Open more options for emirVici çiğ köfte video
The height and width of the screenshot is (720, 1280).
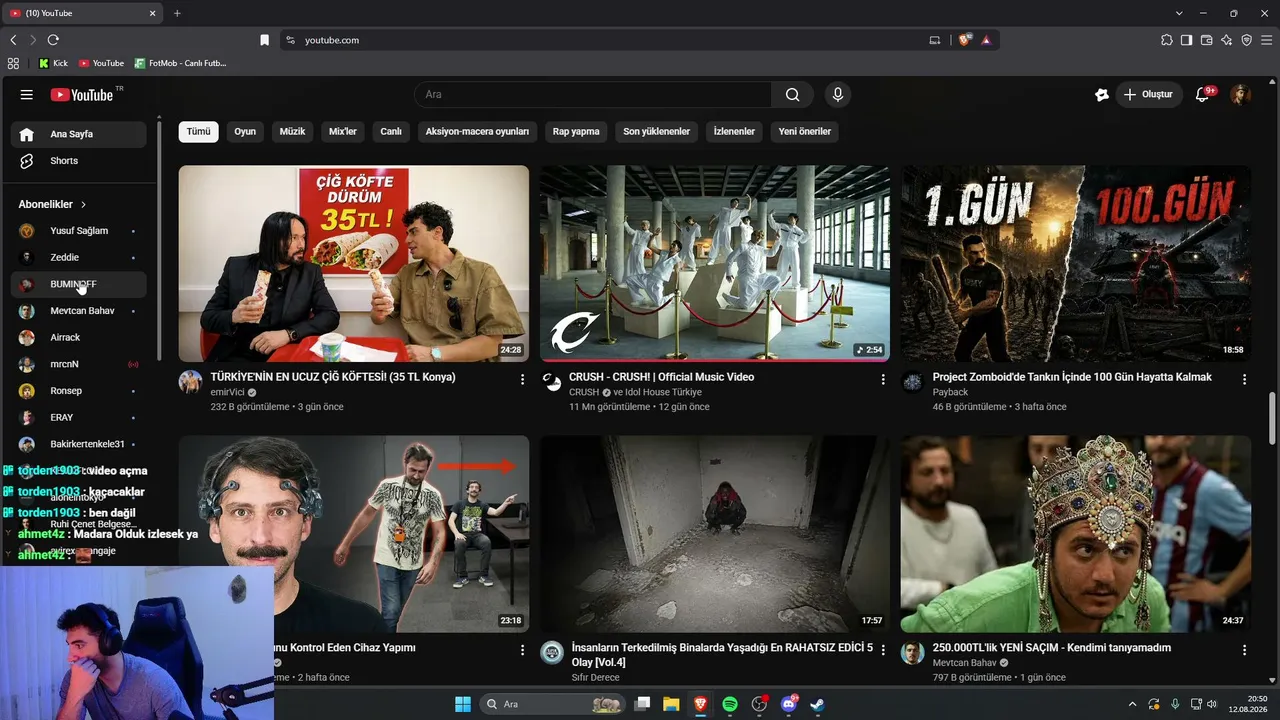pos(522,380)
